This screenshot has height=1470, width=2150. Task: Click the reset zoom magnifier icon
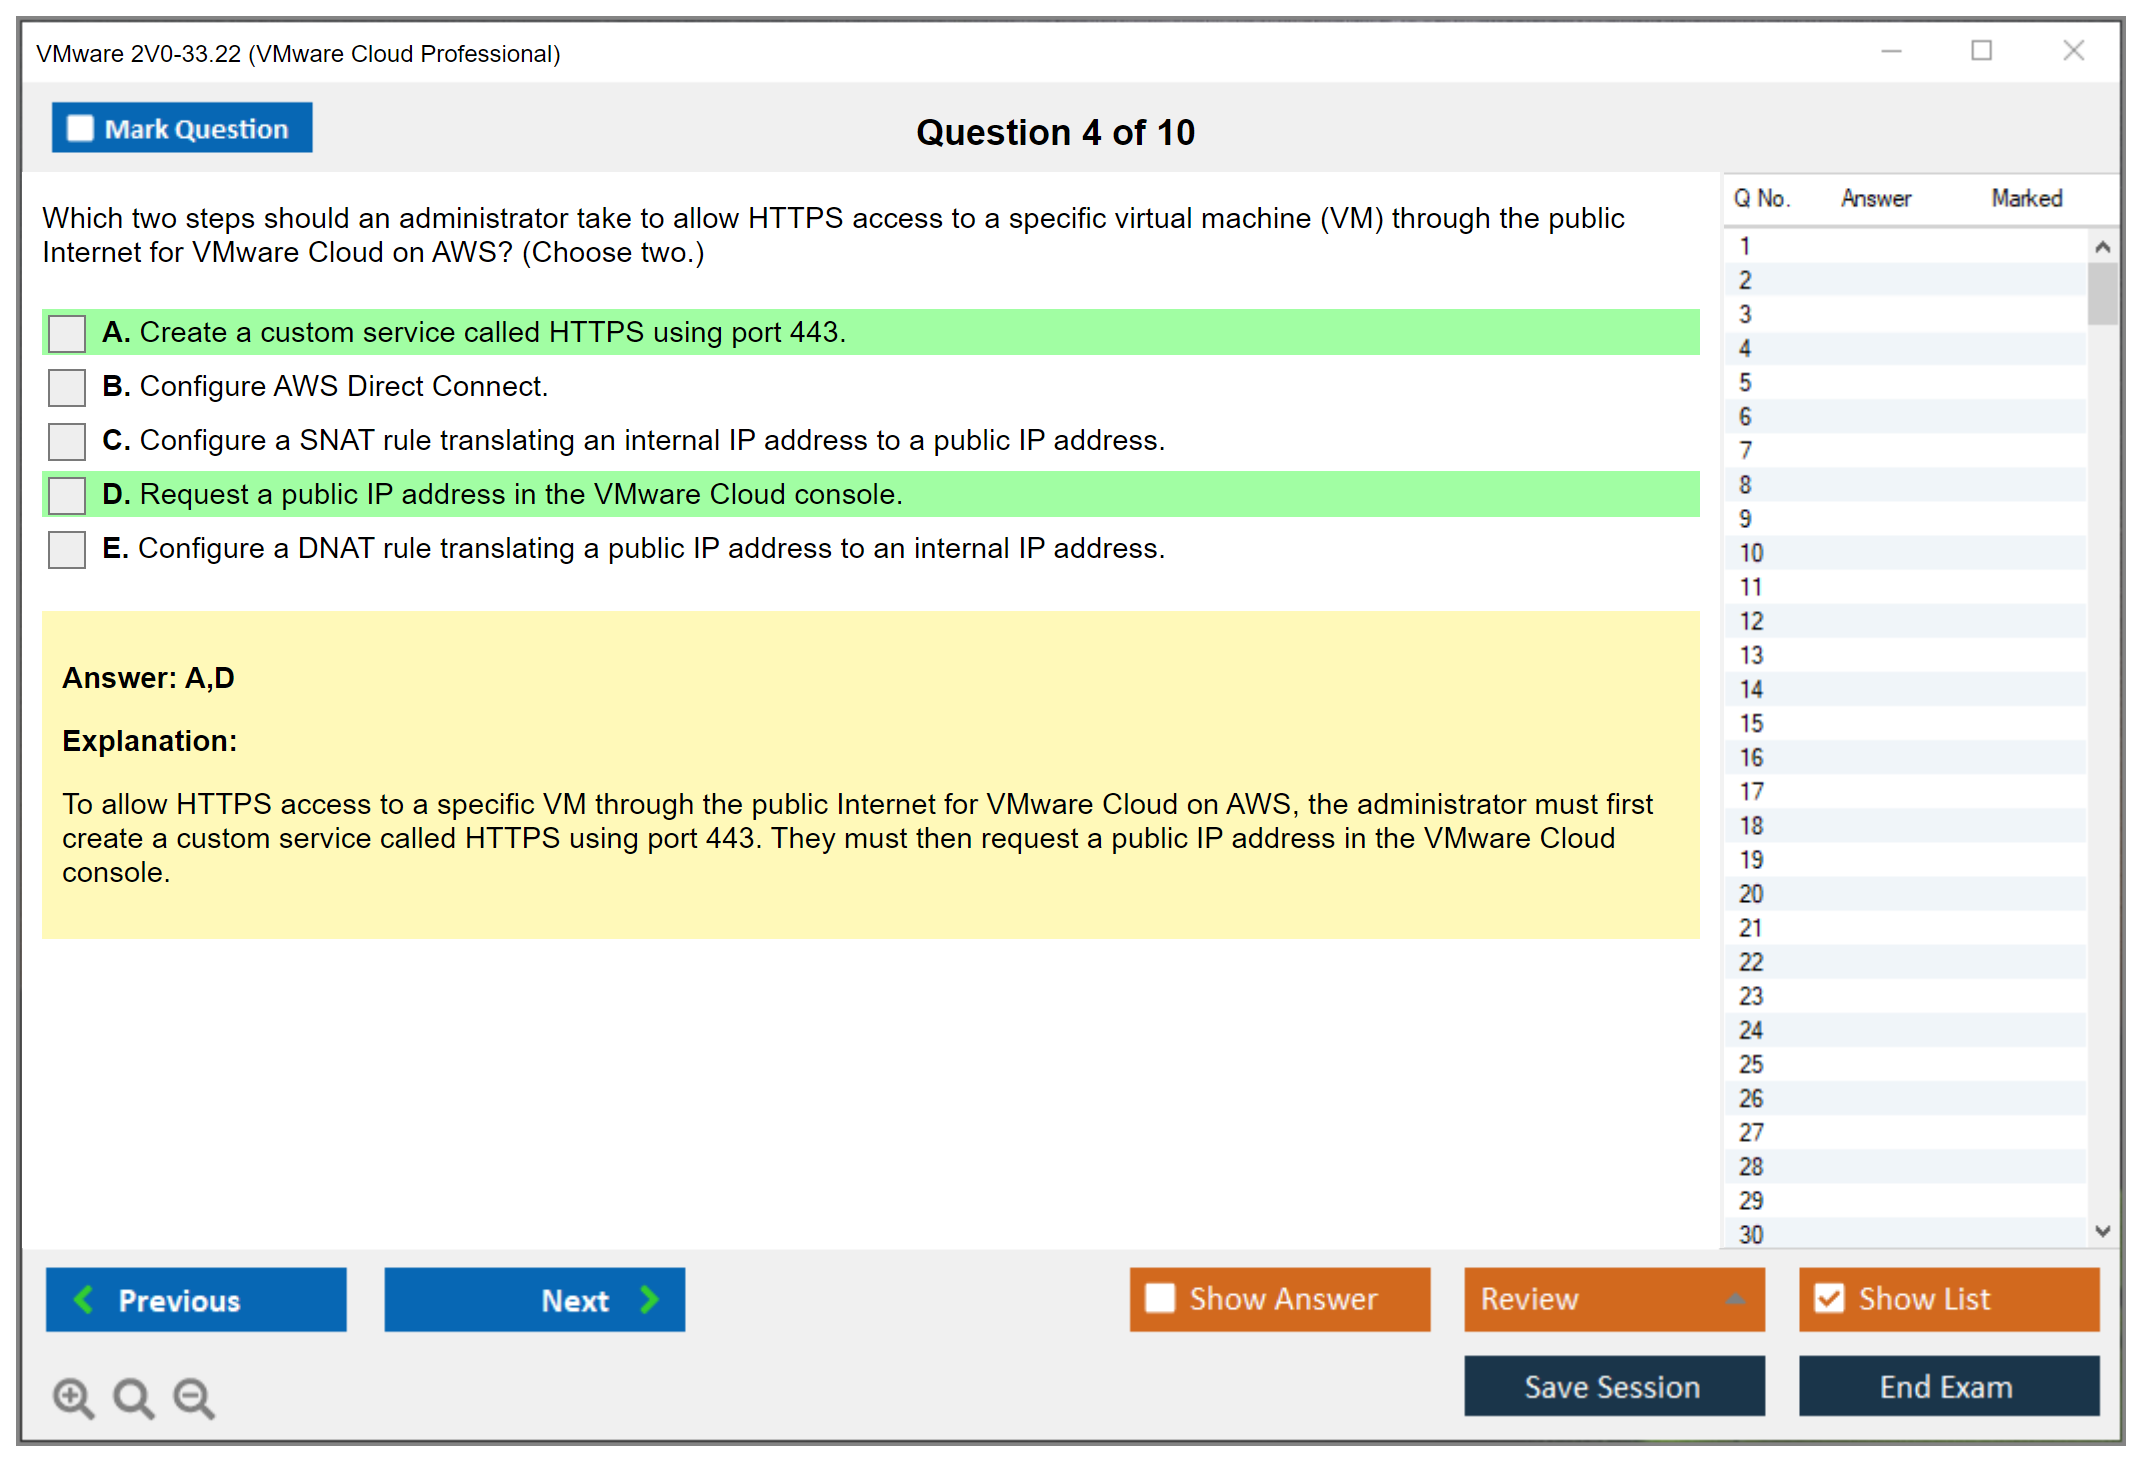tap(133, 1397)
